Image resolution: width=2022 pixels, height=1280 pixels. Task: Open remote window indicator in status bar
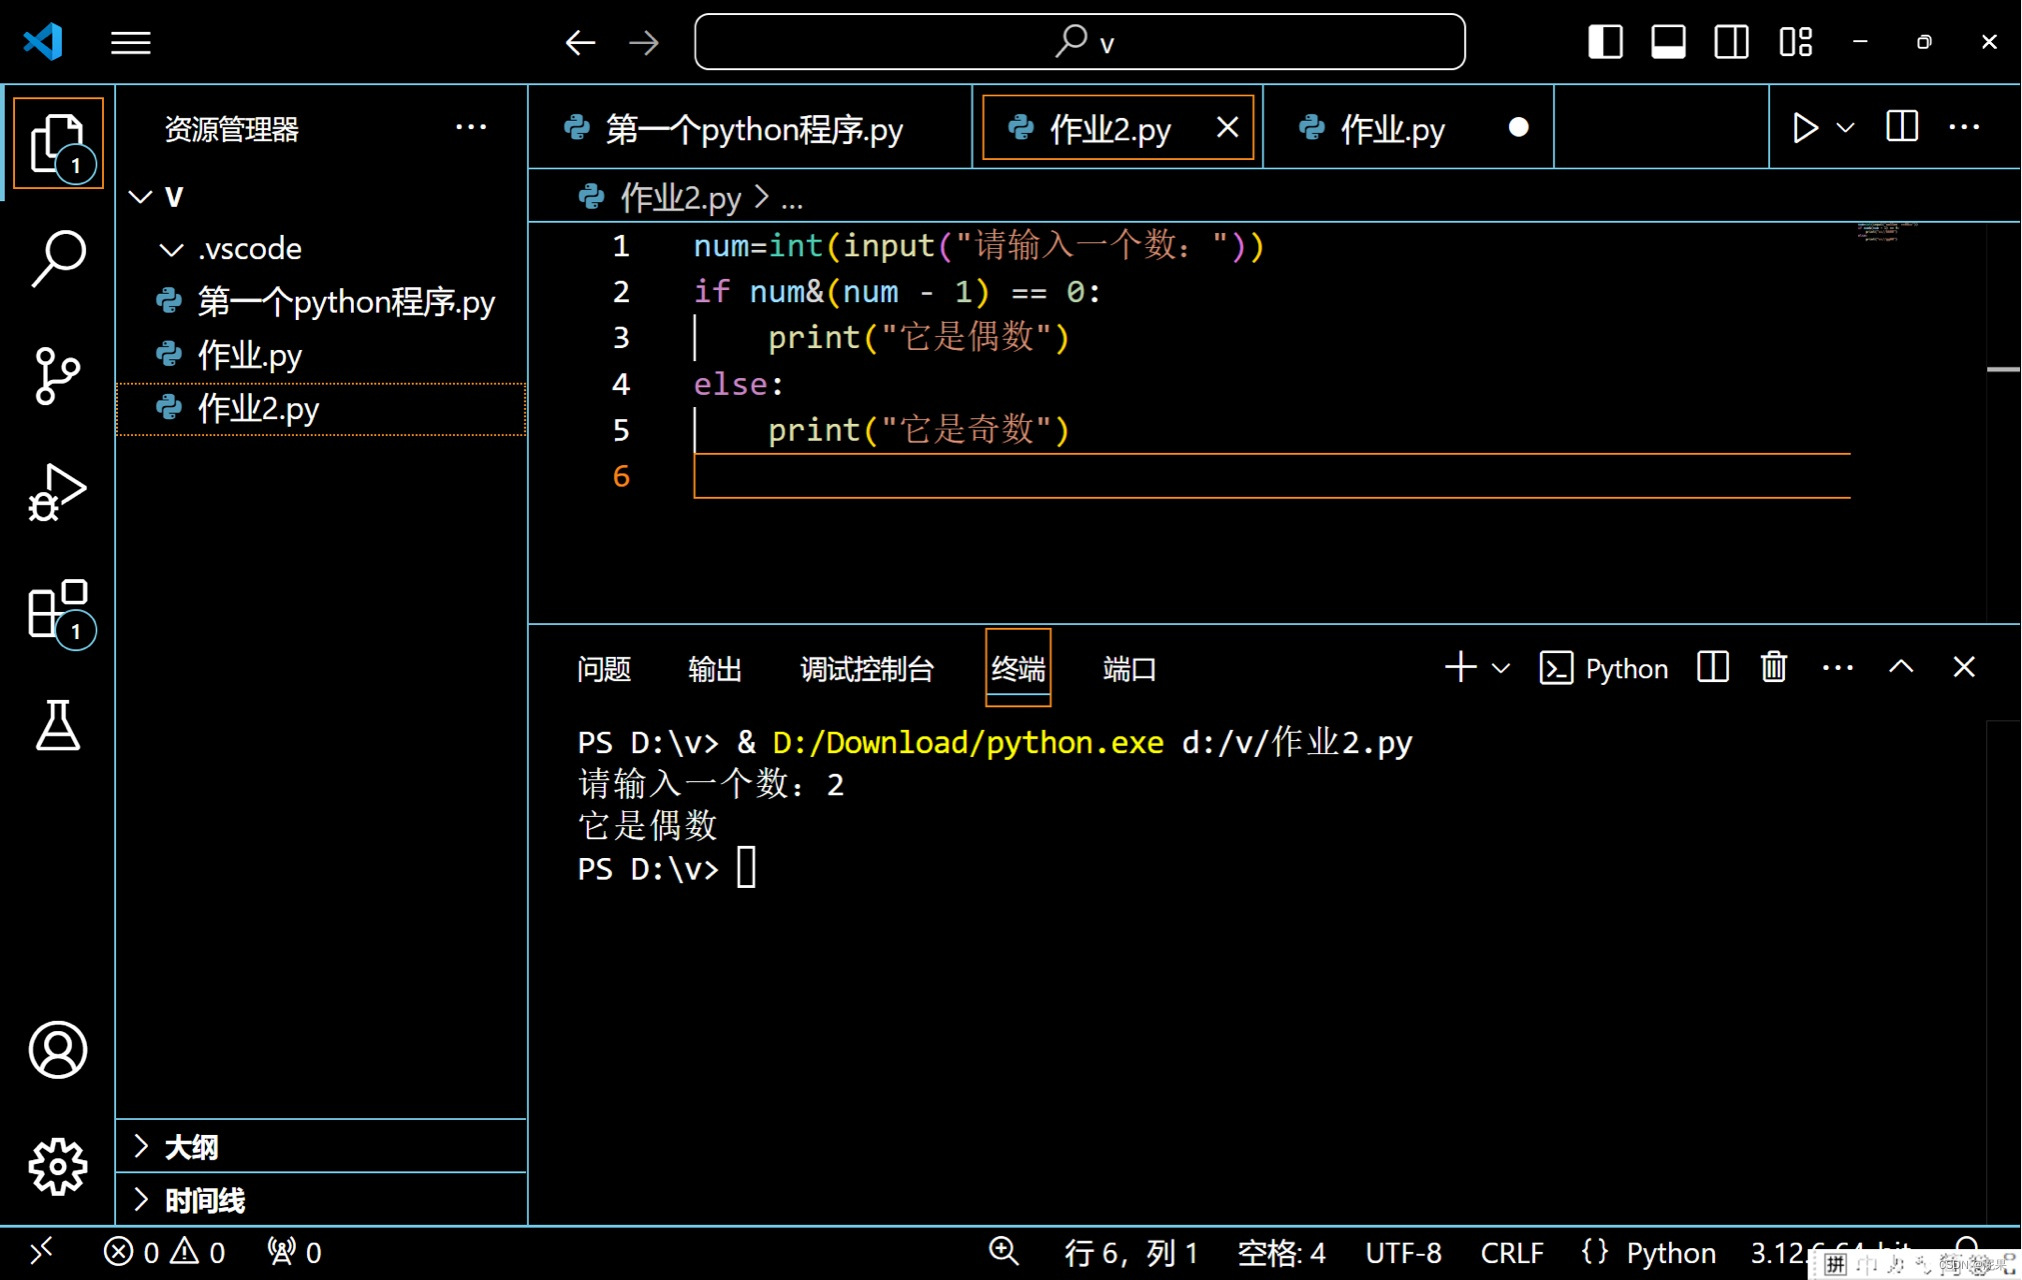[x=41, y=1252]
